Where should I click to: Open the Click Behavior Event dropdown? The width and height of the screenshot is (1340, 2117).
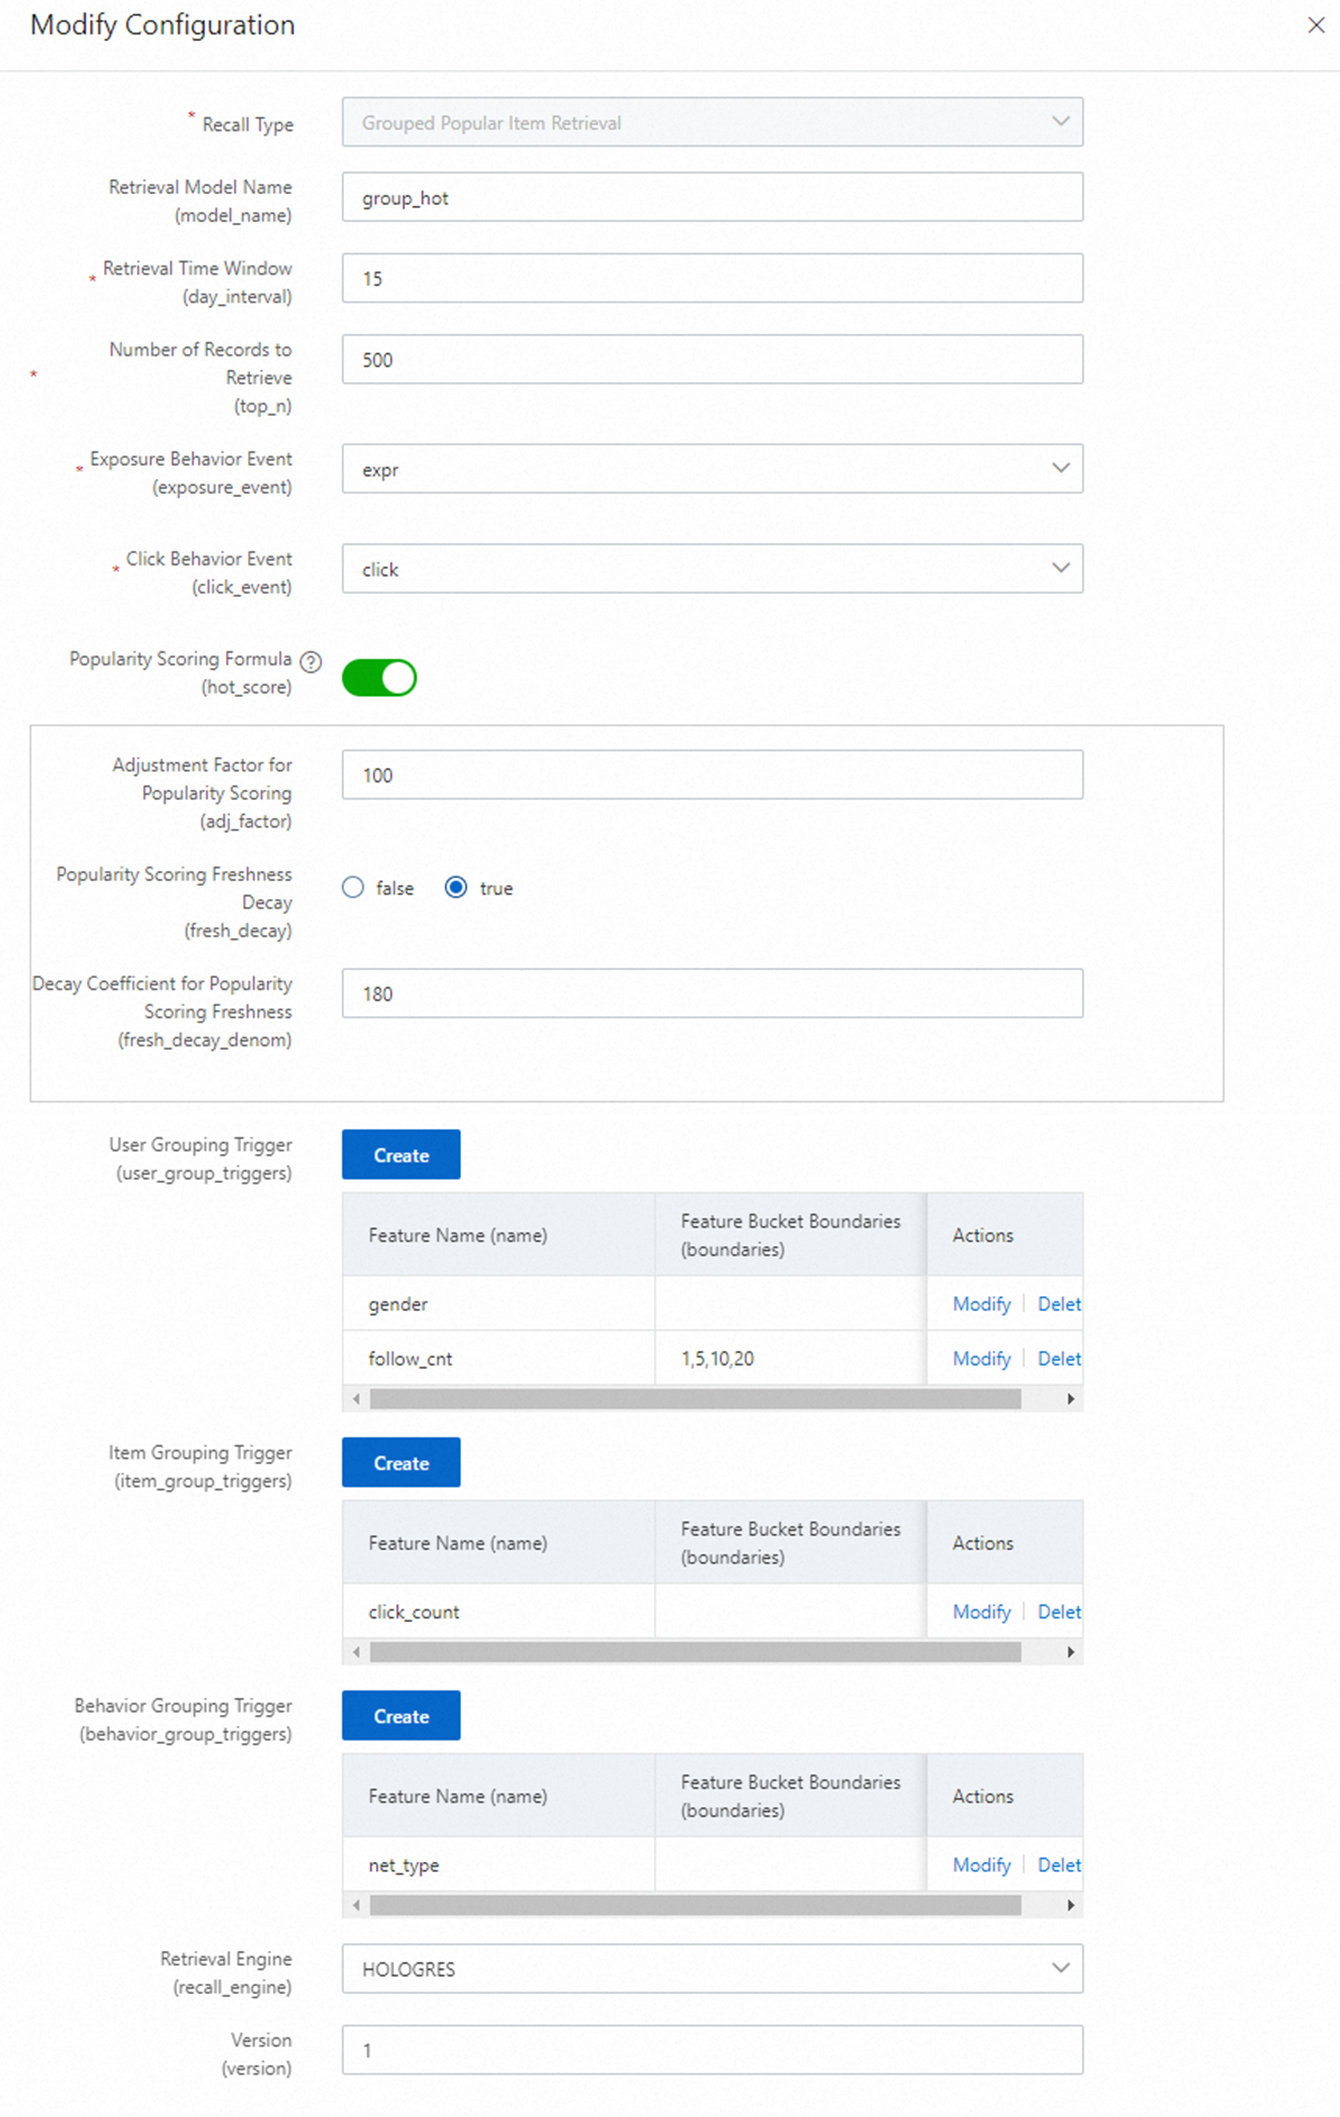tap(712, 569)
